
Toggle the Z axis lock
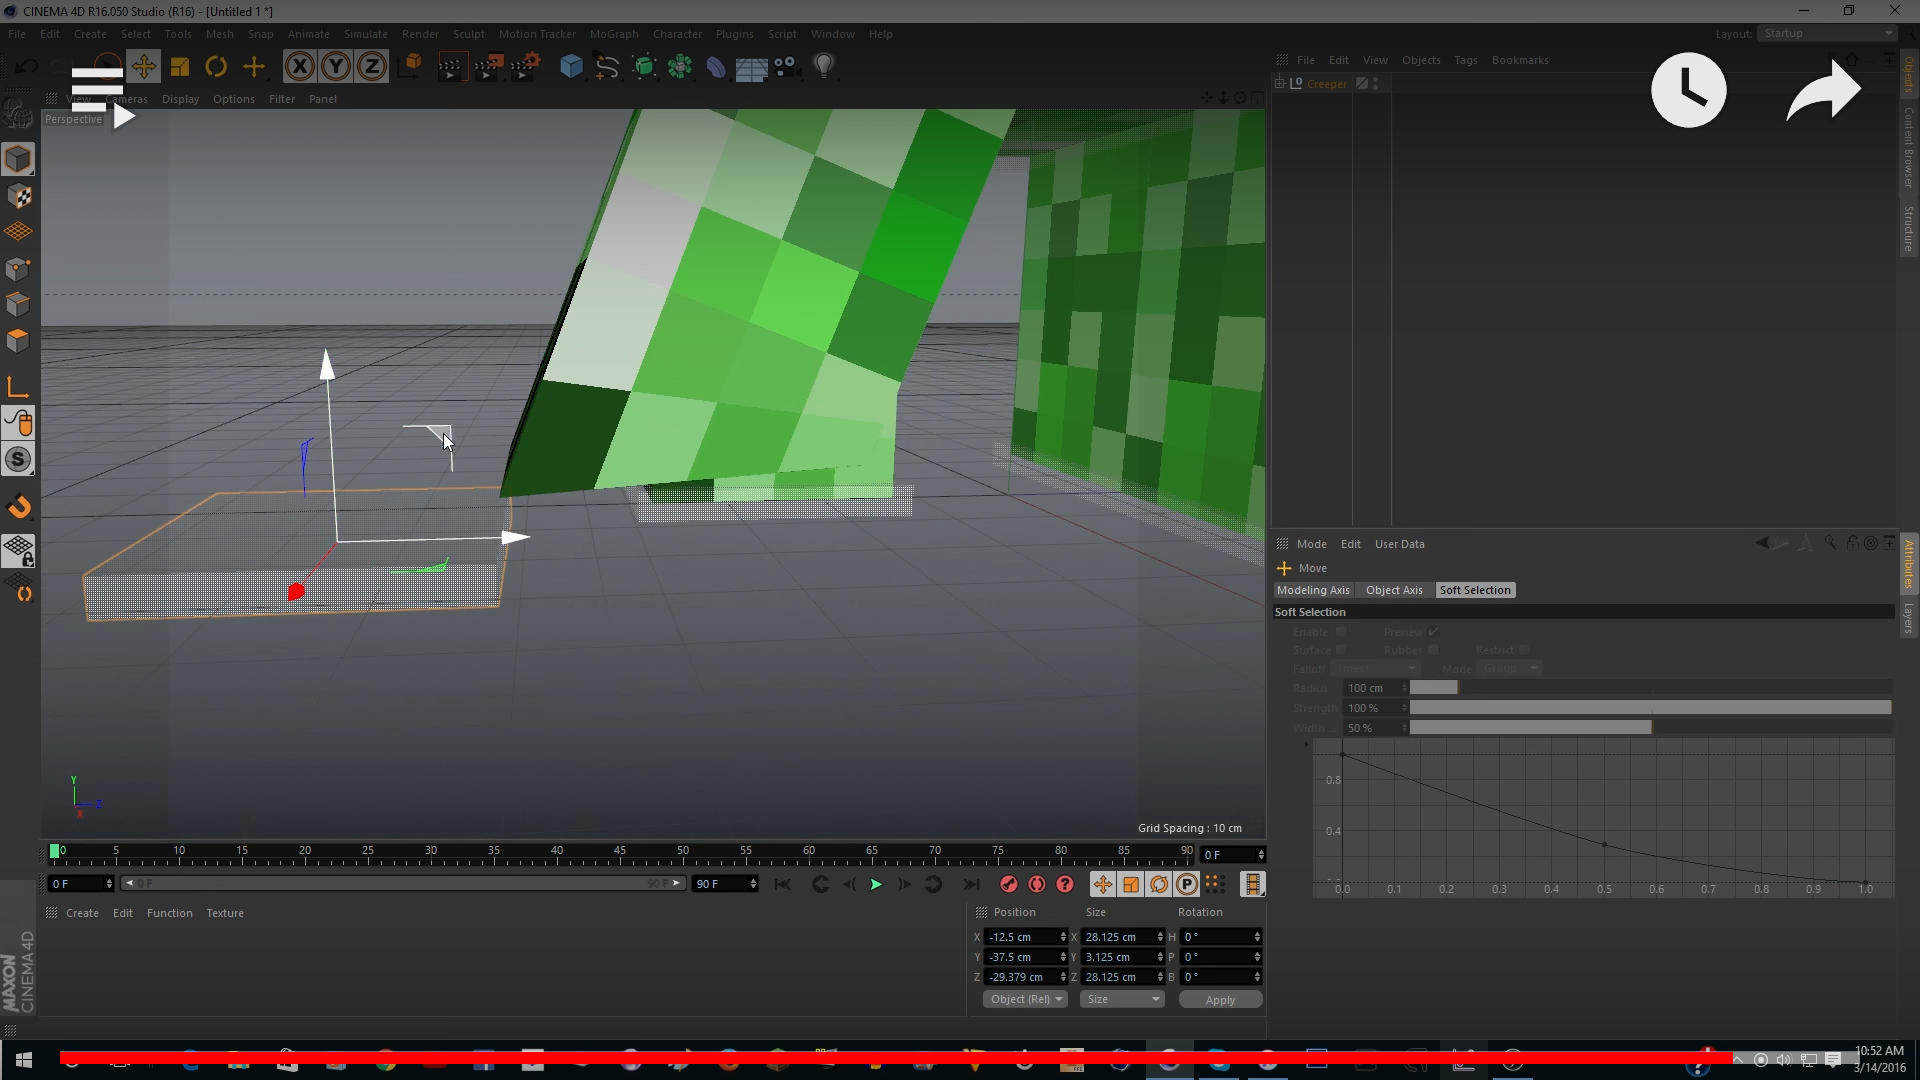point(372,67)
